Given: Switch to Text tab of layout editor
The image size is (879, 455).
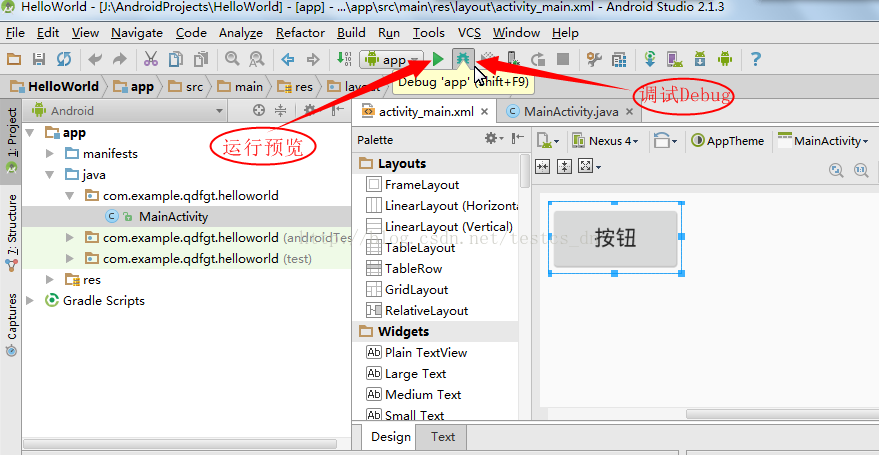Looking at the screenshot, I should pos(443,437).
